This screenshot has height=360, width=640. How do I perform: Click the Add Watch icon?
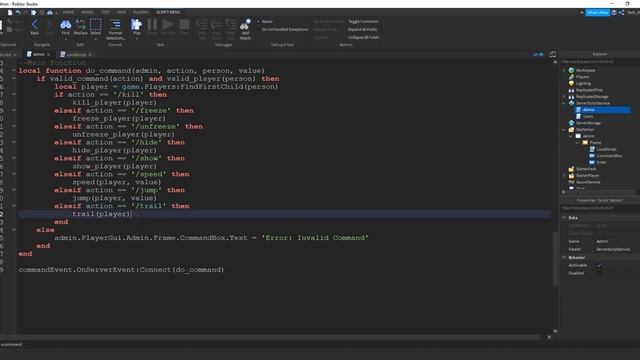point(245,24)
